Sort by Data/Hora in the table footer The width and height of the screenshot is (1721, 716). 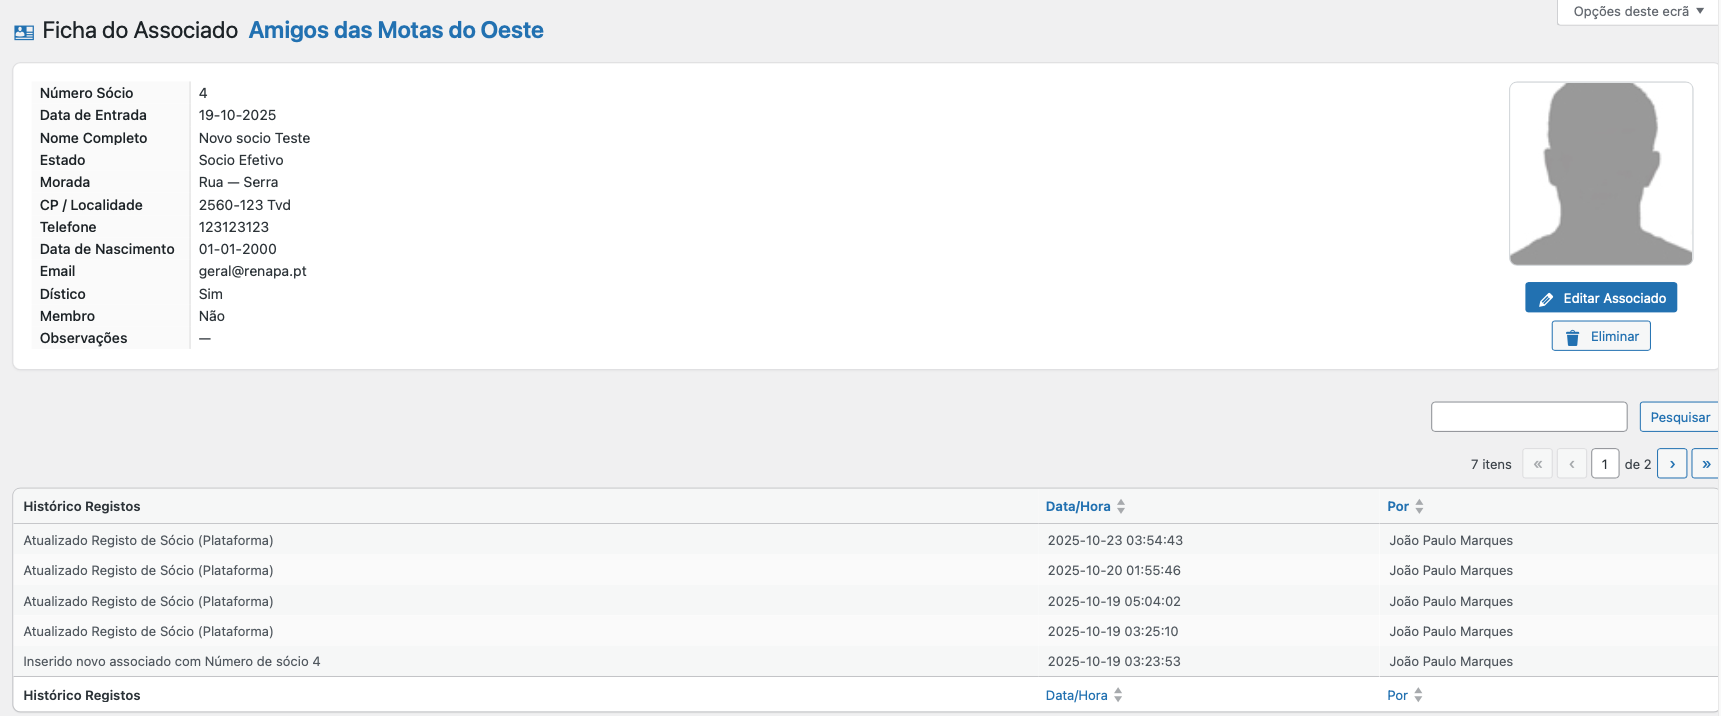(x=1077, y=695)
